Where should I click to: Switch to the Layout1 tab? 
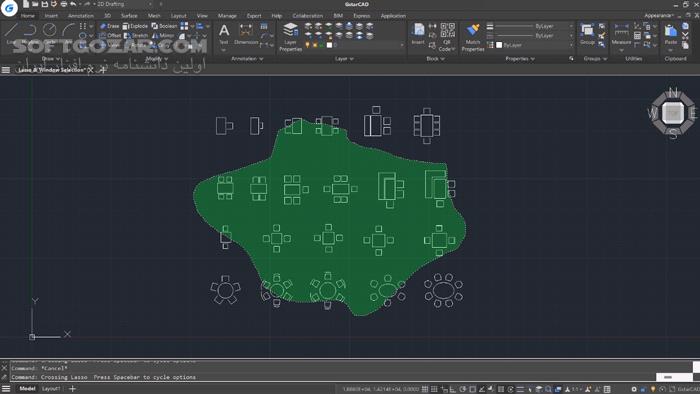tap(50, 389)
